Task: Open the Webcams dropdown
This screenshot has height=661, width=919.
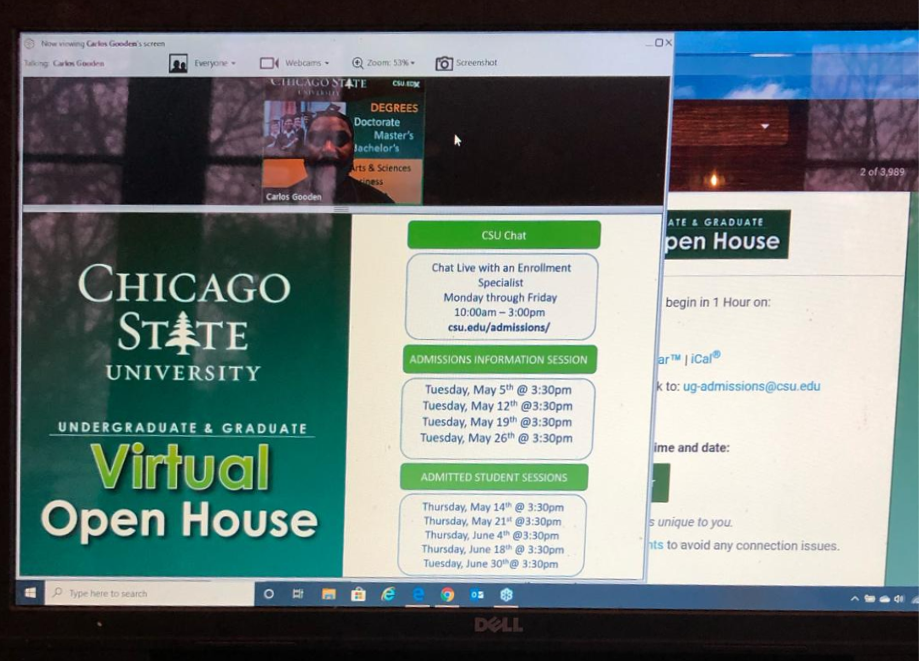Action: click(294, 63)
